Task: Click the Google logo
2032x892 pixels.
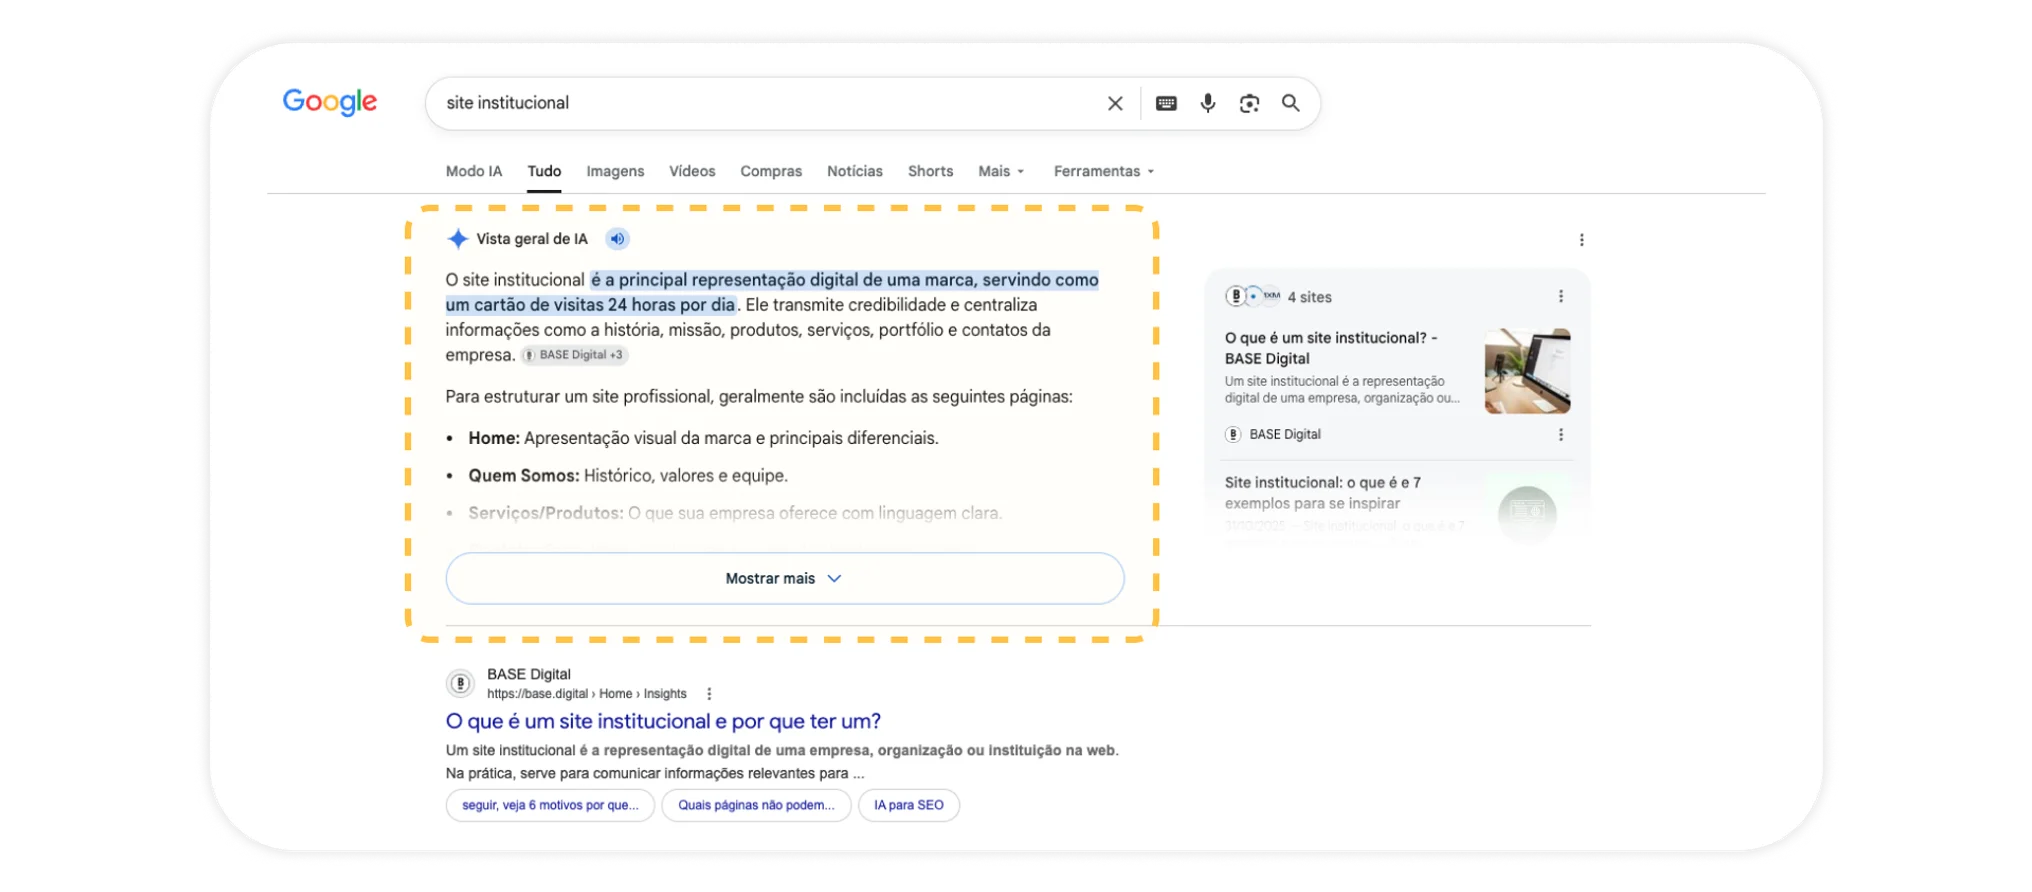Action: (x=329, y=102)
